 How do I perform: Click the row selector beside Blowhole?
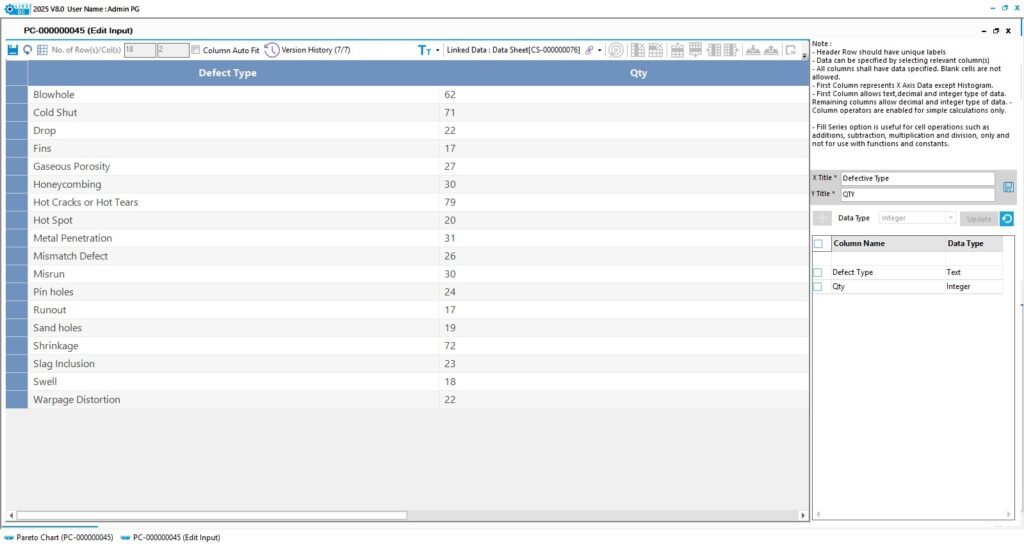coord(17,95)
